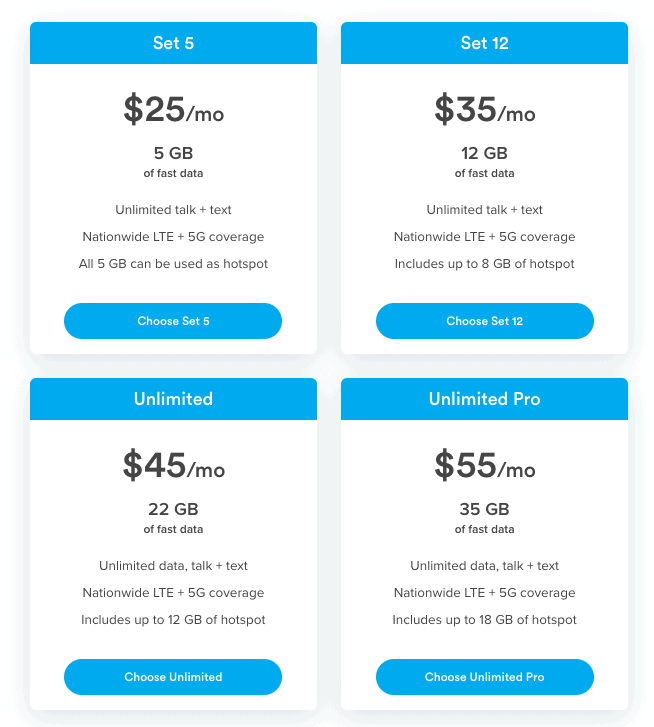654x727 pixels.
Task: Click the 12 GB fast data text
Action: click(484, 162)
